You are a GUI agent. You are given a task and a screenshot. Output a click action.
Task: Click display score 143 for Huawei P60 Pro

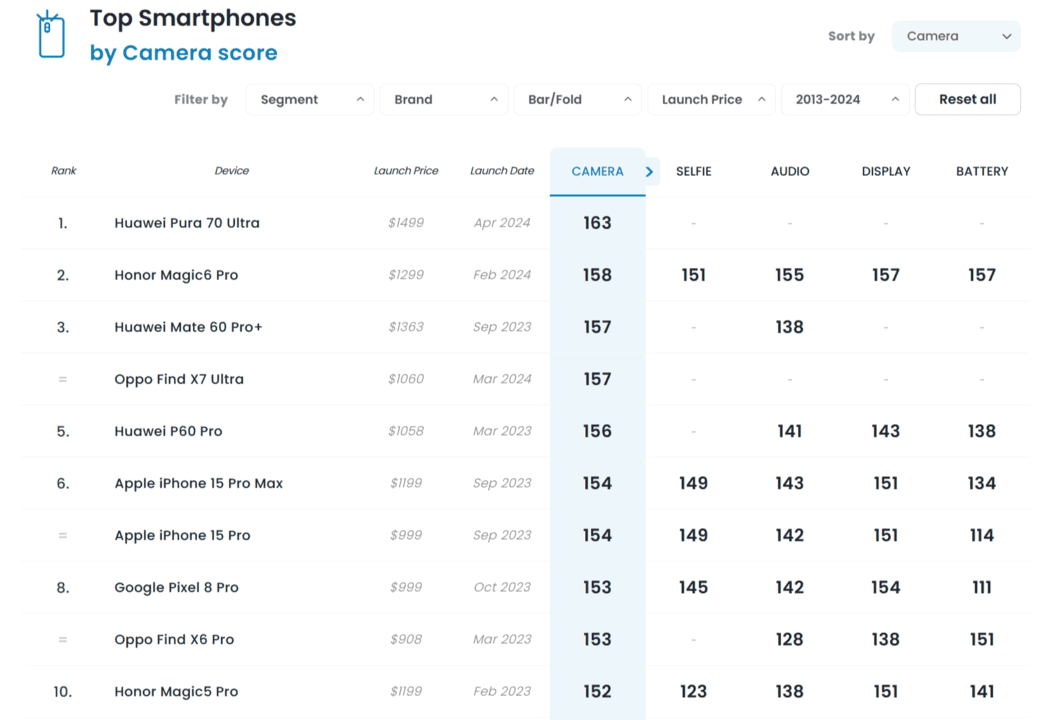[x=886, y=431]
